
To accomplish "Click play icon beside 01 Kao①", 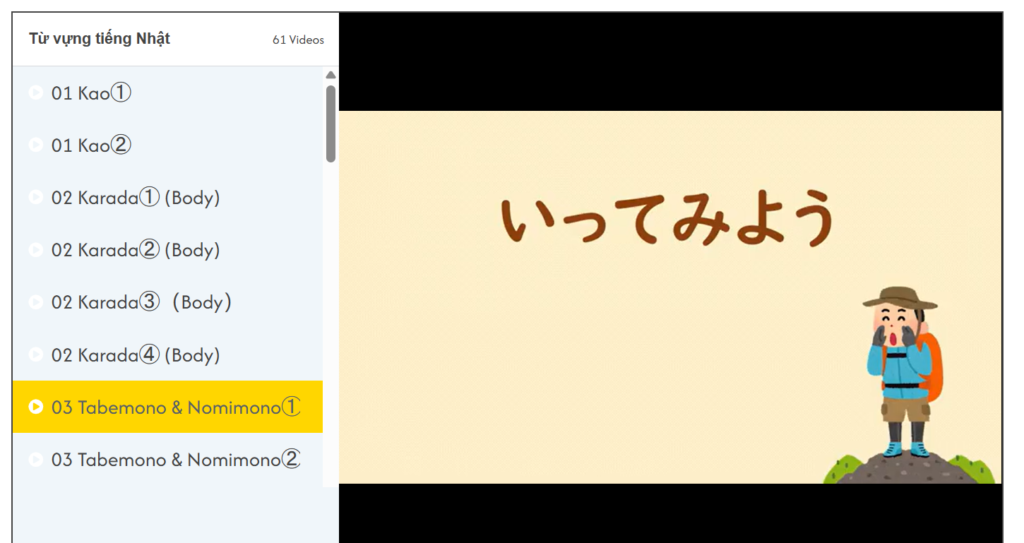I will (36, 93).
